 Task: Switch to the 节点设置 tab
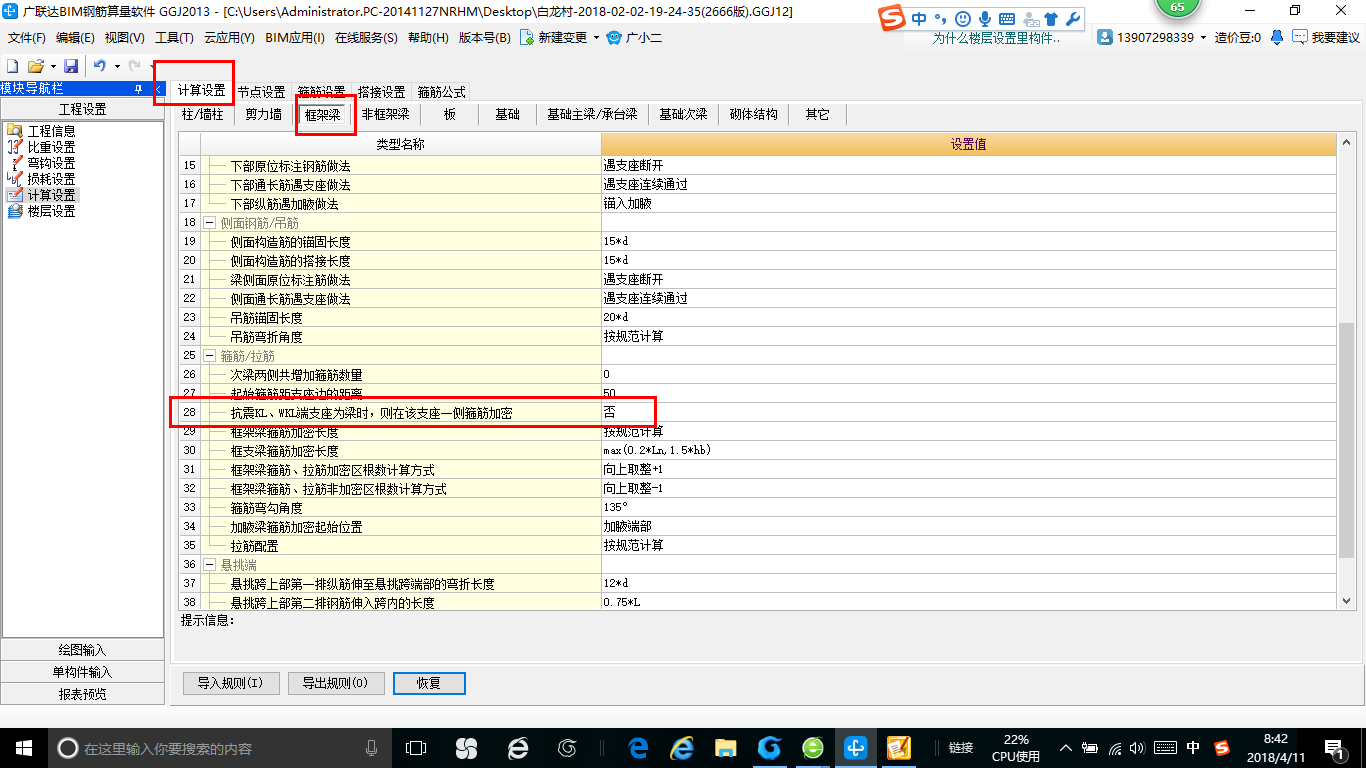click(261, 92)
